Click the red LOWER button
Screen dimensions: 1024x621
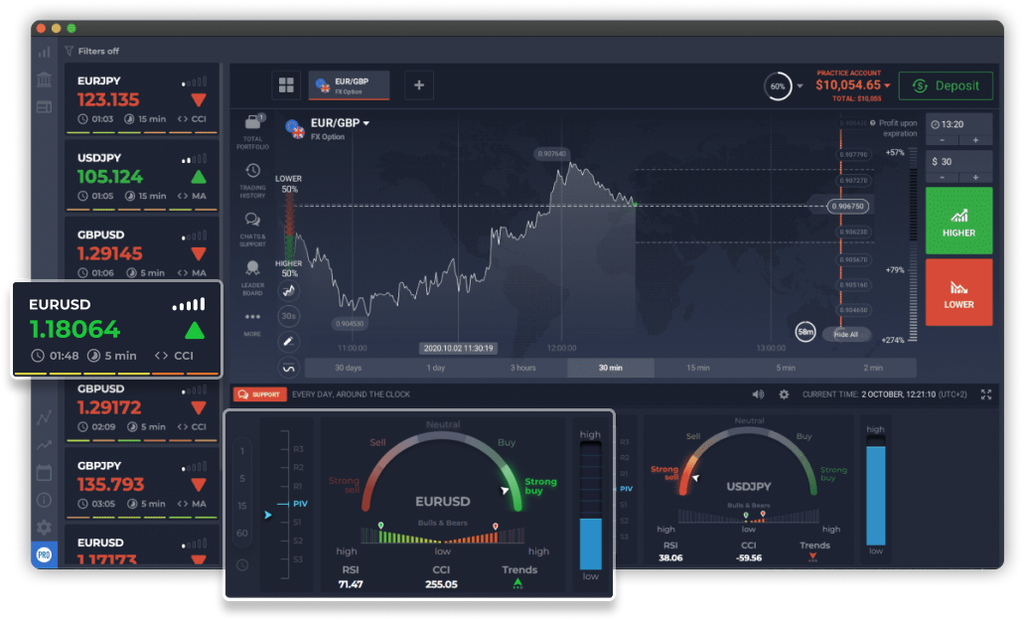point(959,293)
